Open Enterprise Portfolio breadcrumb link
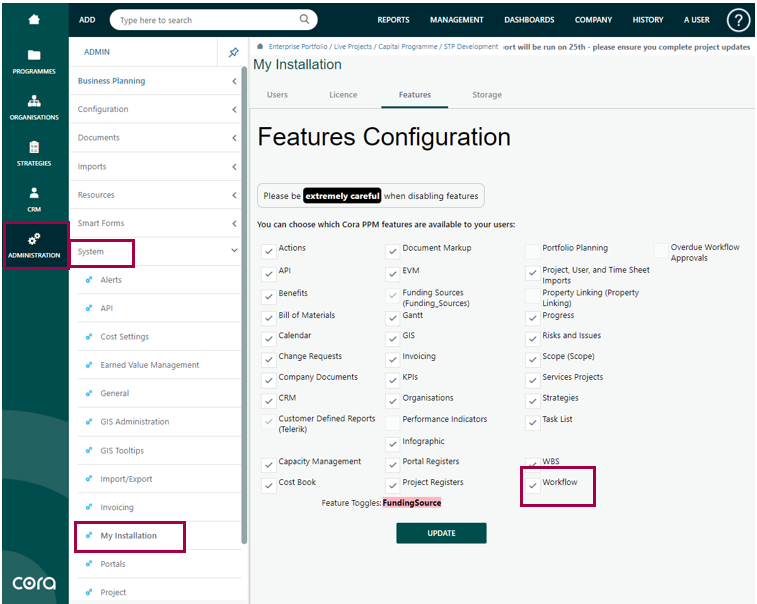This screenshot has height=604, width=757. tap(298, 46)
